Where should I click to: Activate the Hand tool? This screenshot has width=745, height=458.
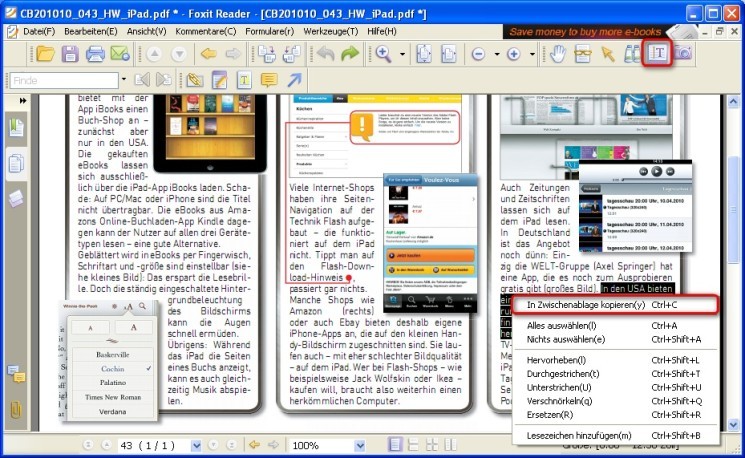pos(558,54)
